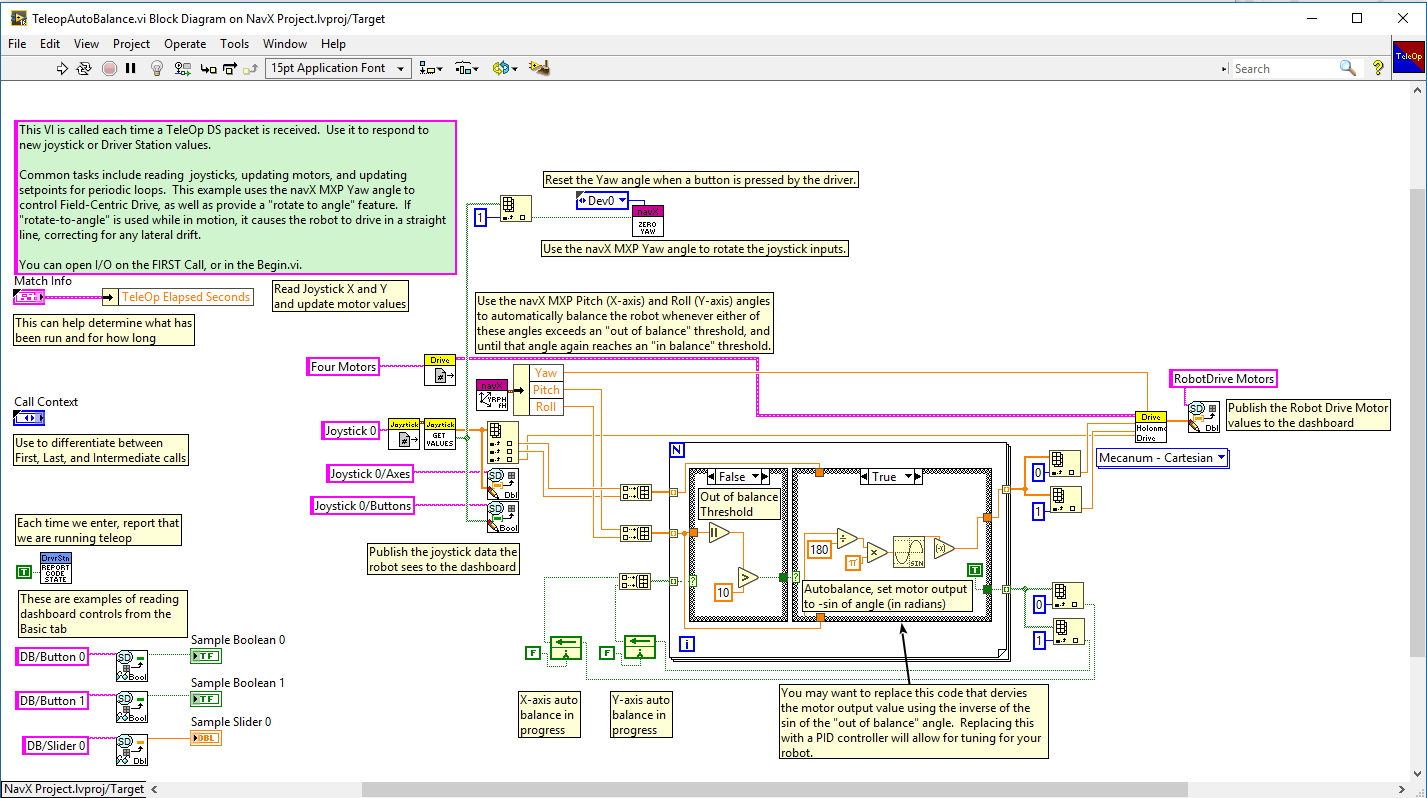Open the False case selector dropdown arrow
Viewport: 1427px width, 798px height.
point(755,477)
